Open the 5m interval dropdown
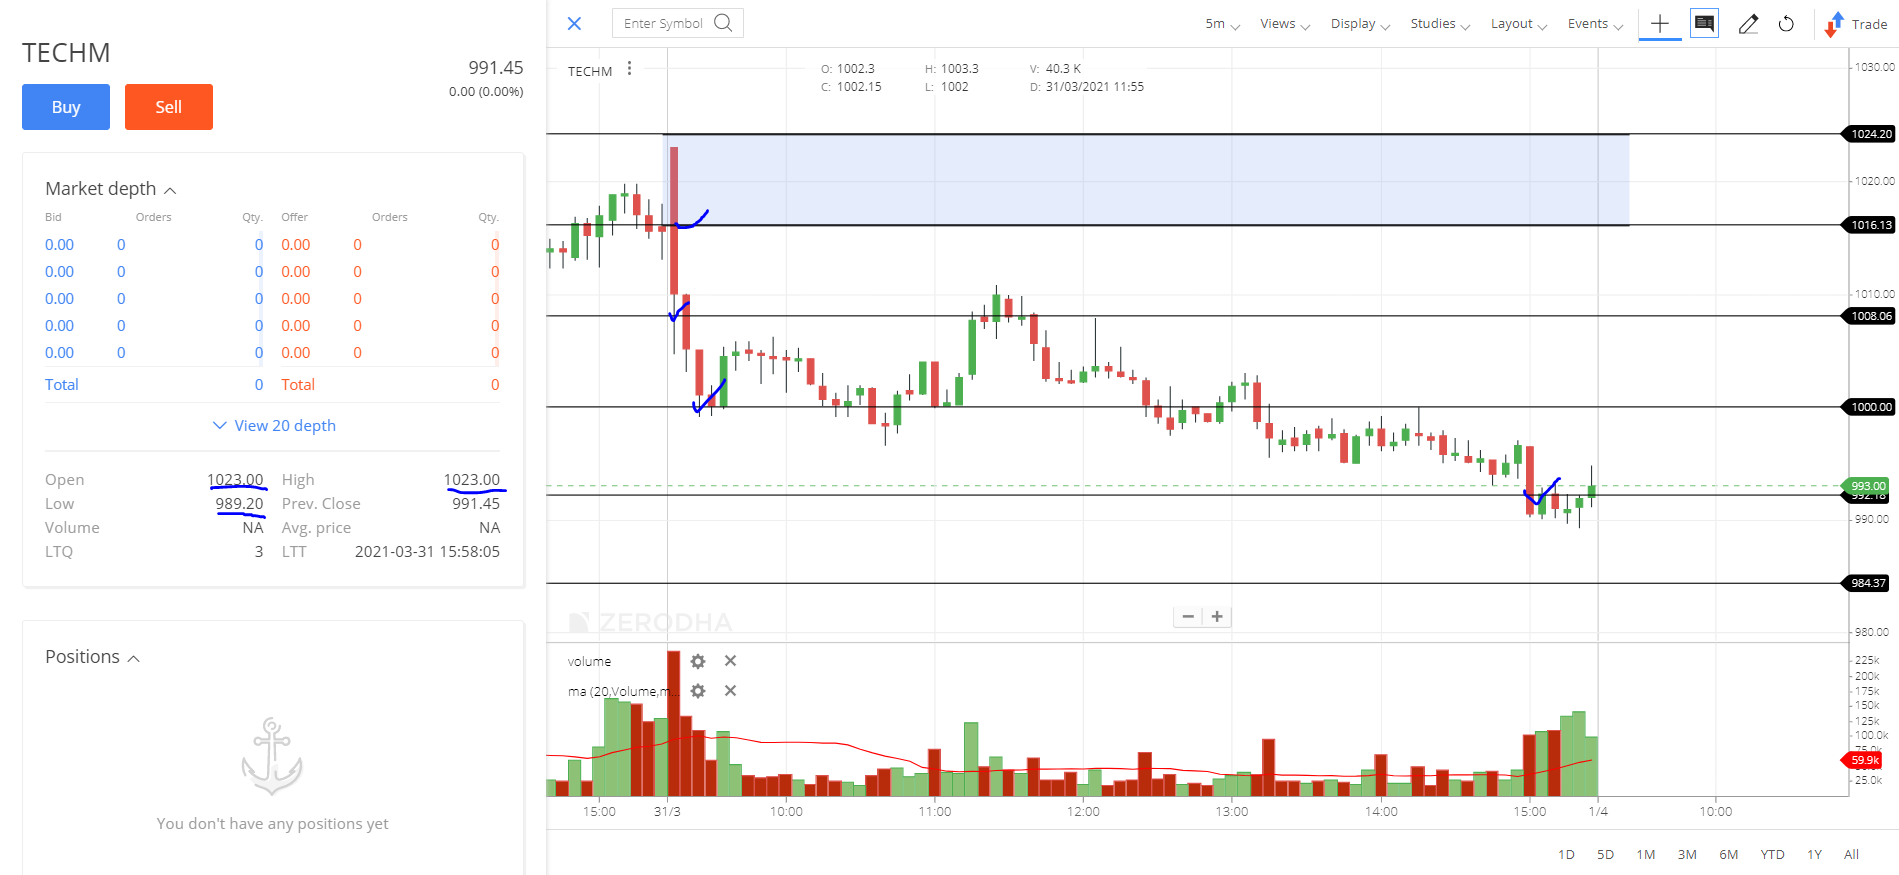The width and height of the screenshot is (1899, 875). (1222, 24)
